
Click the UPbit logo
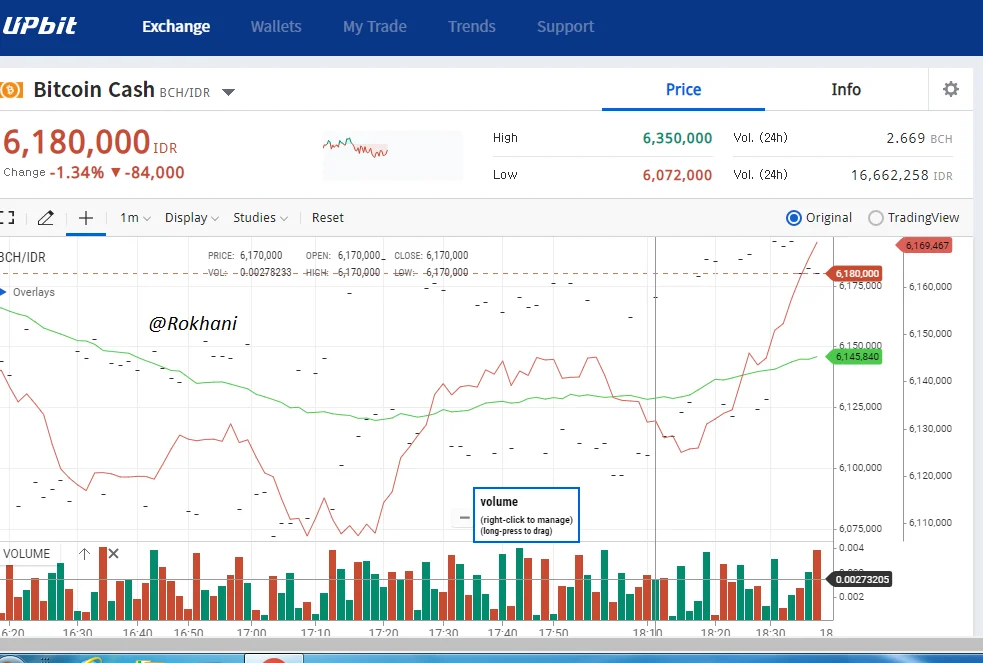pyautogui.click(x=39, y=26)
